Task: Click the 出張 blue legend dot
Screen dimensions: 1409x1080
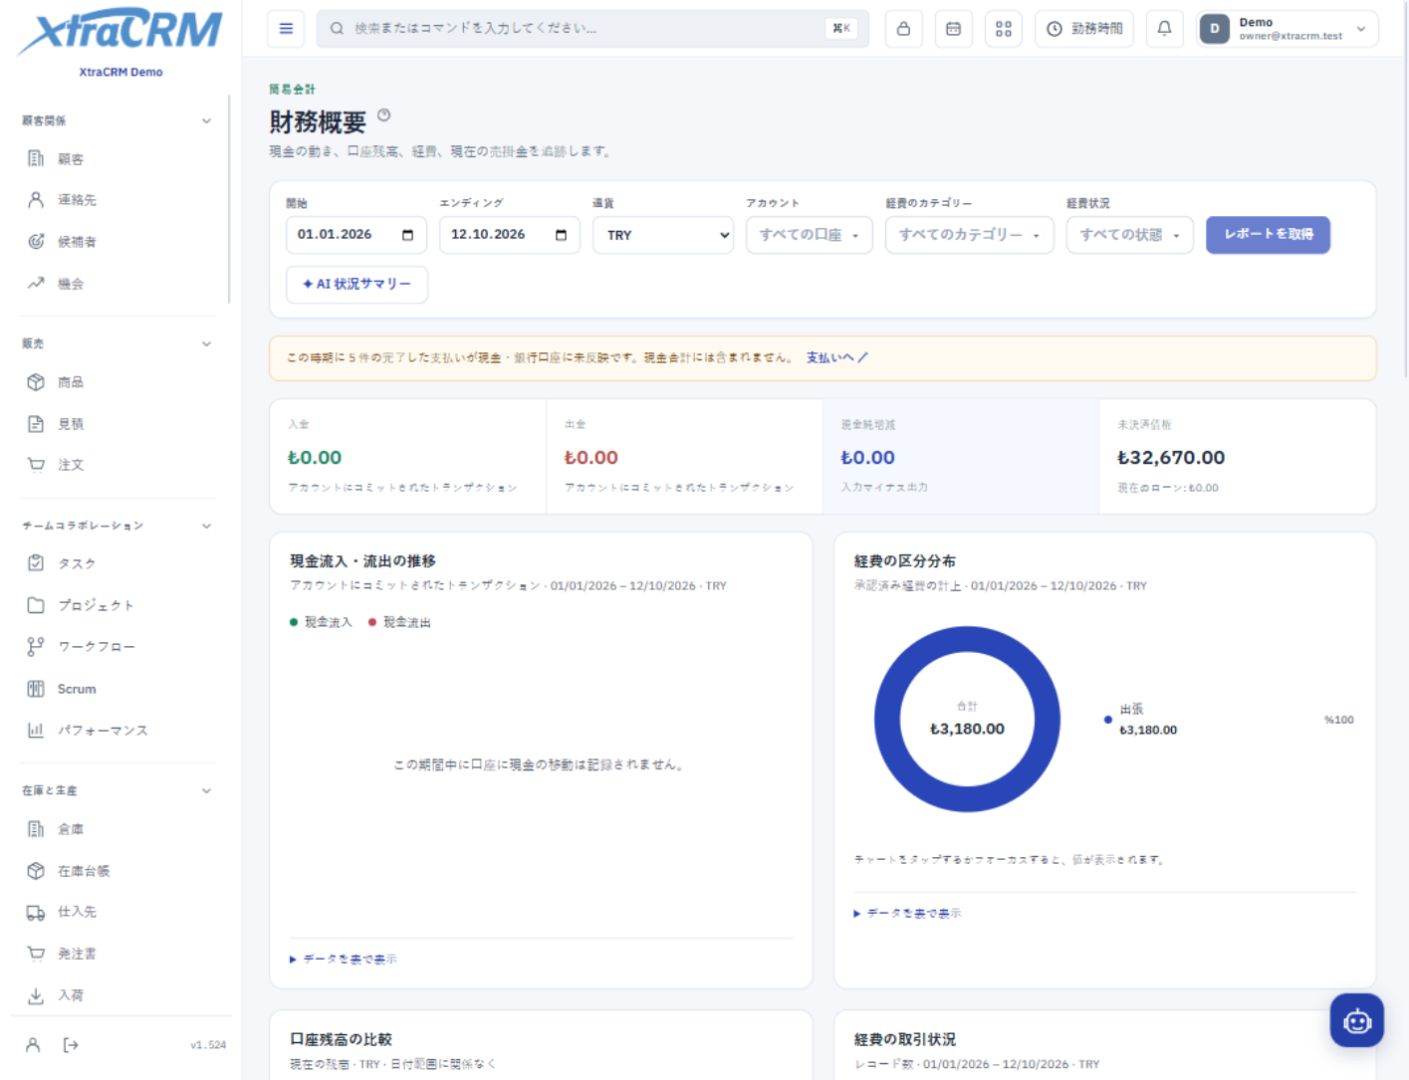Action: click(1108, 719)
